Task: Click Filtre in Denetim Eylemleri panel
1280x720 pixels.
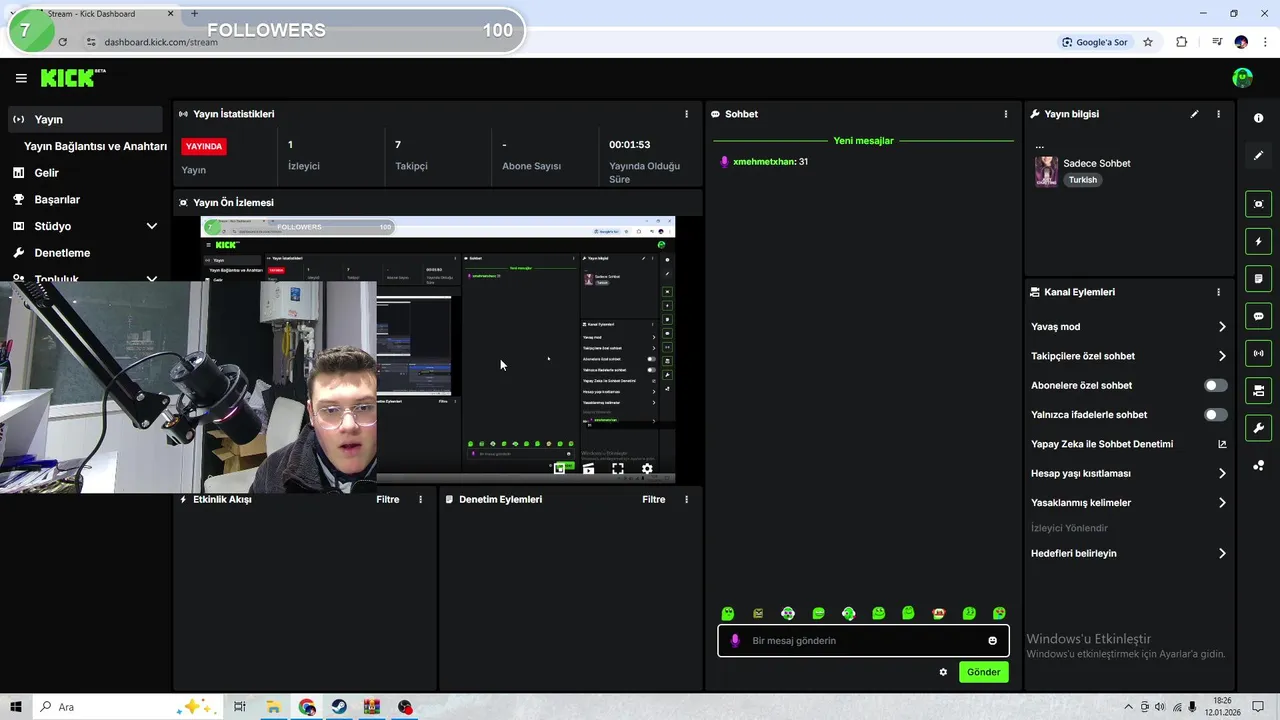Action: point(653,499)
